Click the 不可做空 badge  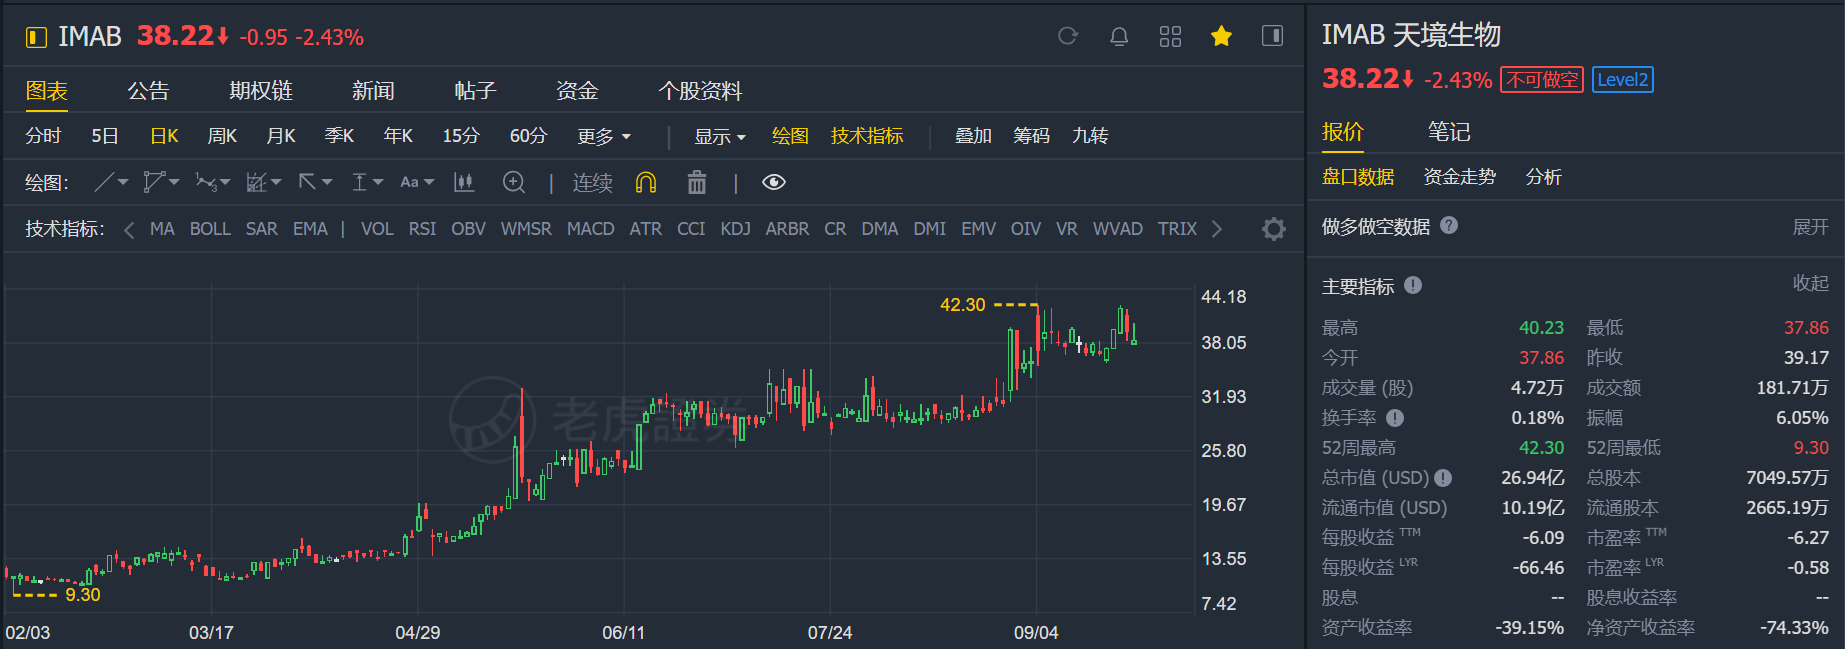point(1542,80)
